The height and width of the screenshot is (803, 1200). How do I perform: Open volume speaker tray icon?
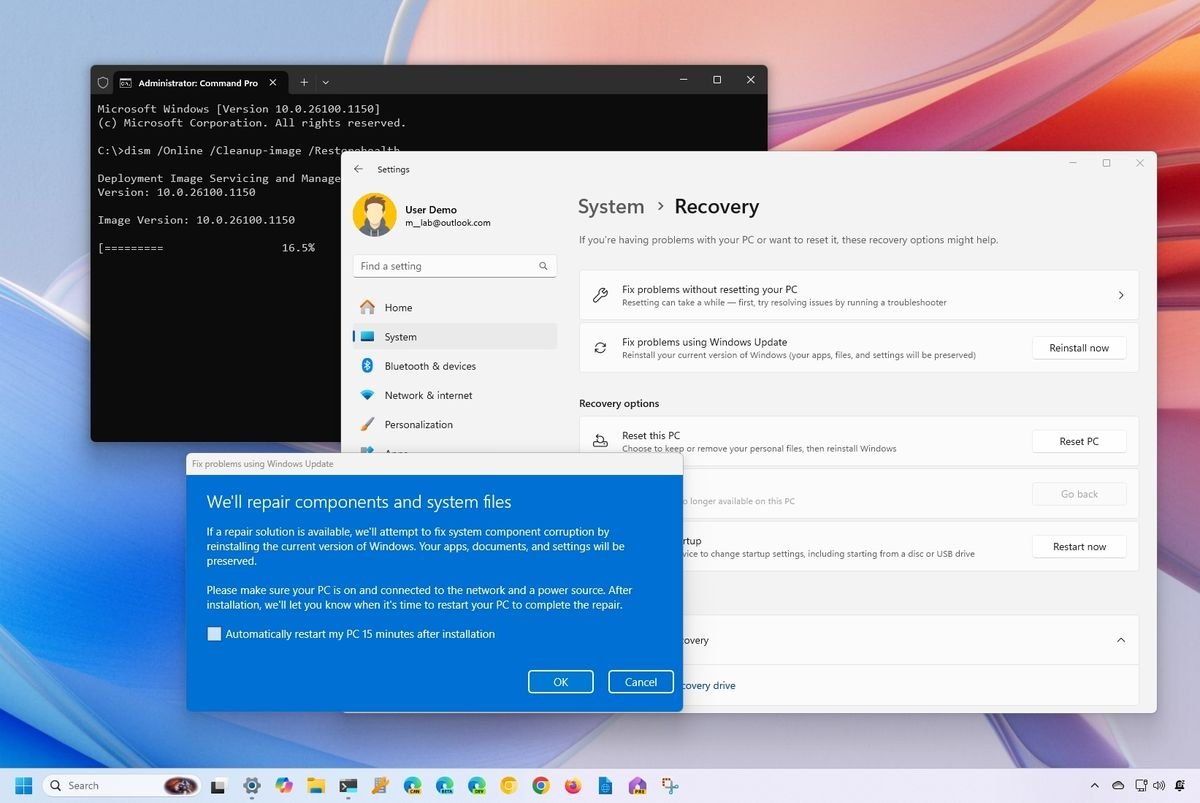(x=1160, y=786)
